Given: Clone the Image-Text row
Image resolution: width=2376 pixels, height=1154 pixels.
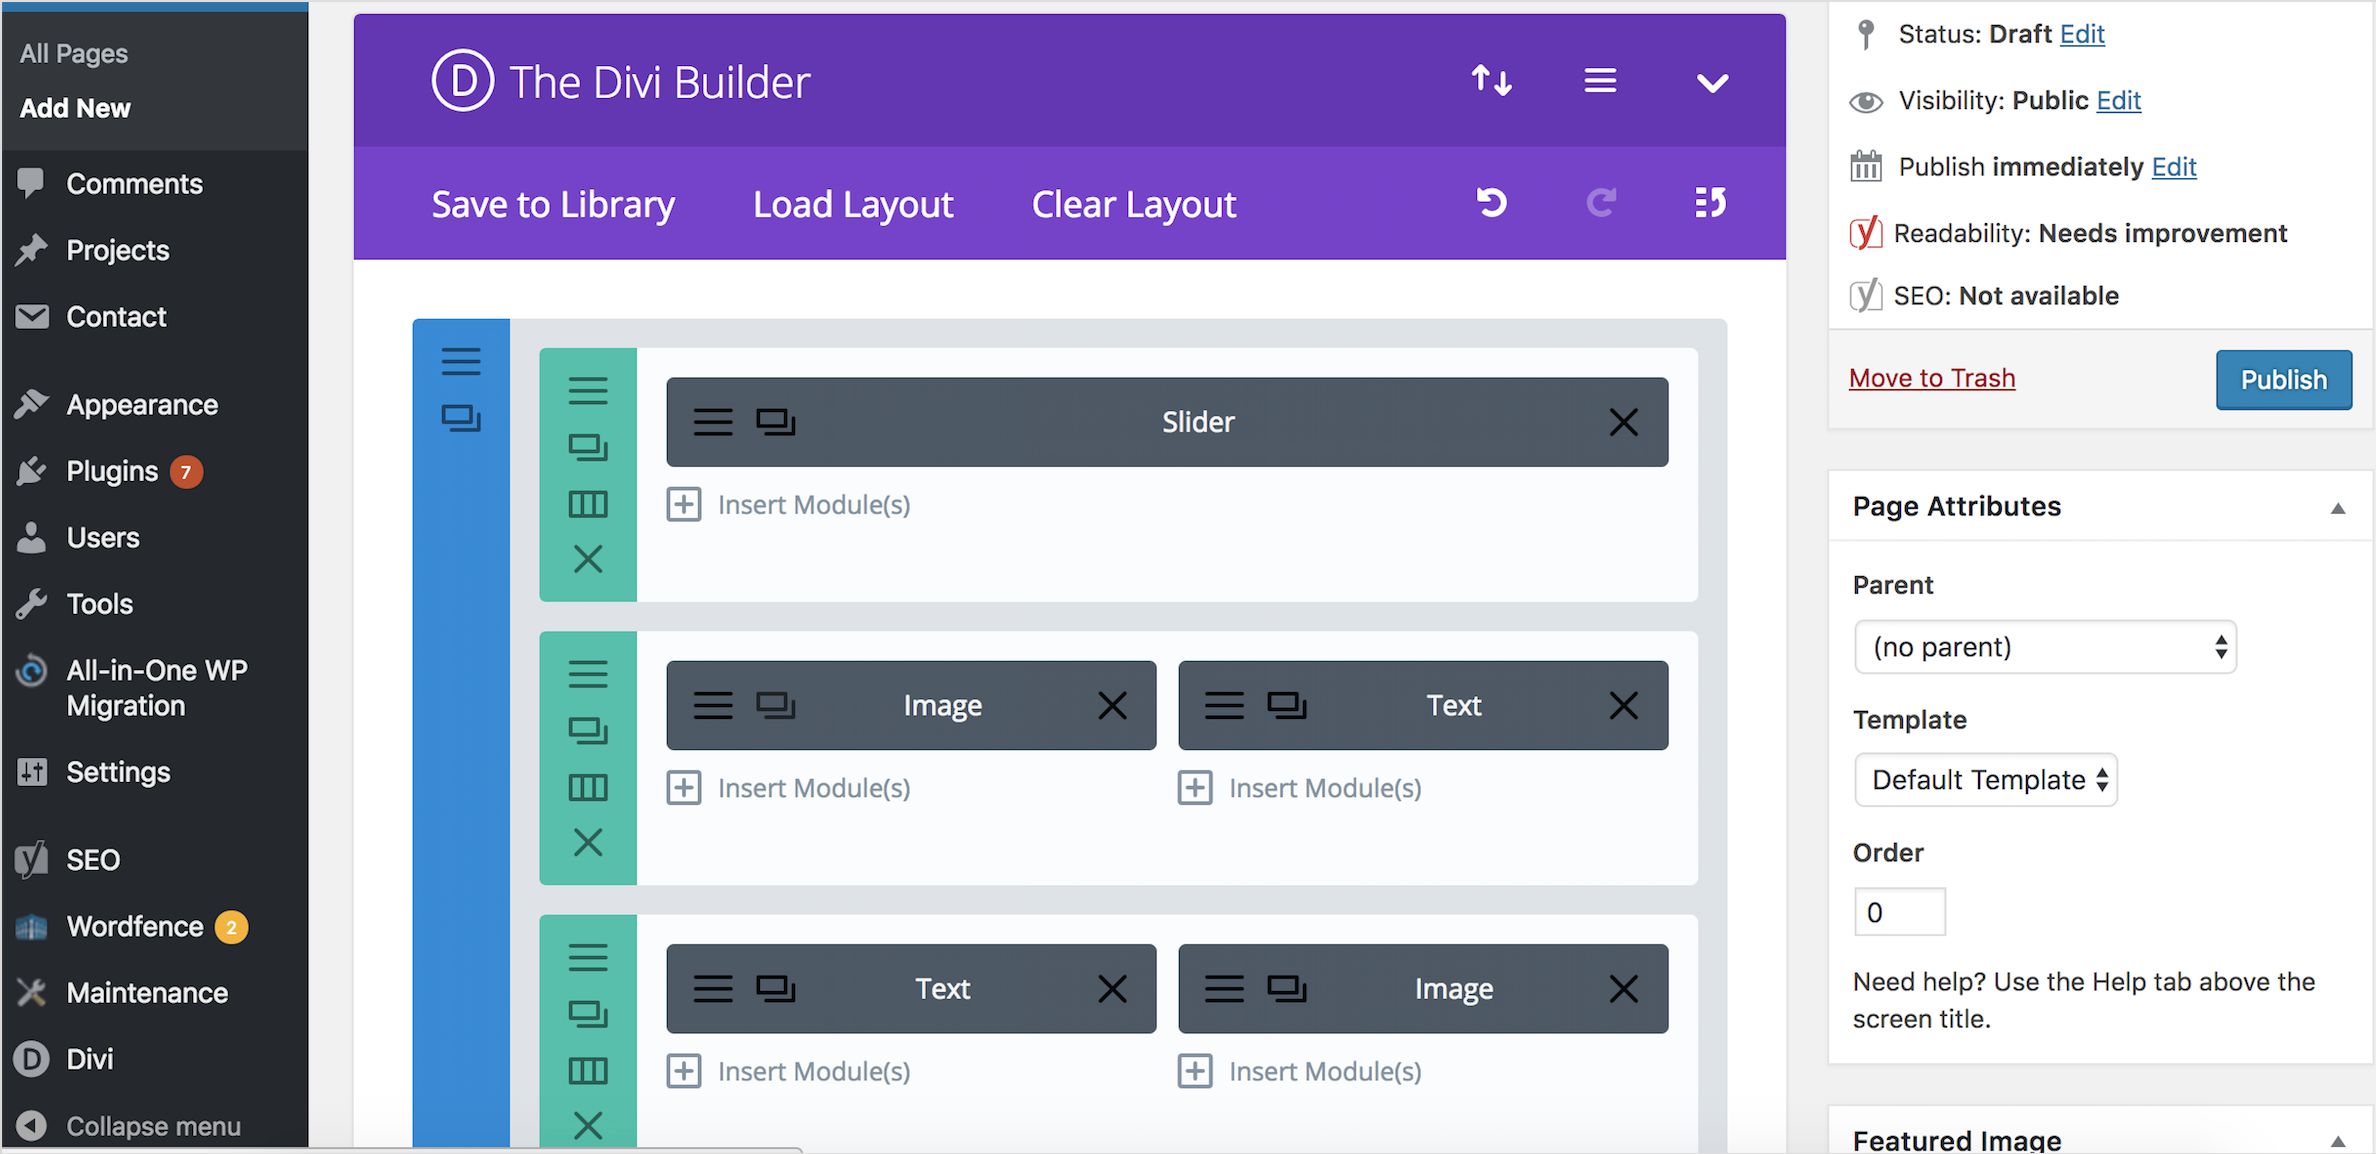Looking at the screenshot, I should (588, 731).
